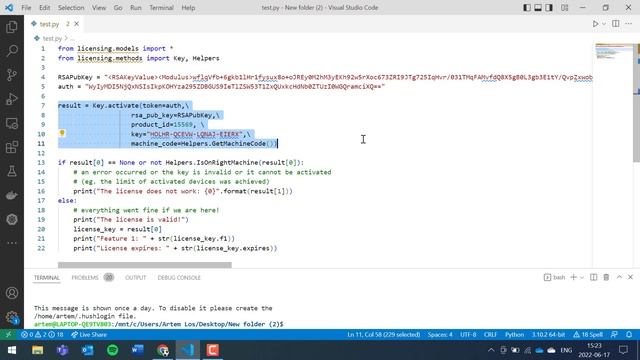This screenshot has height=360, width=640.
Task: Open the Run and Debug view icon
Action: [x=12, y=99]
